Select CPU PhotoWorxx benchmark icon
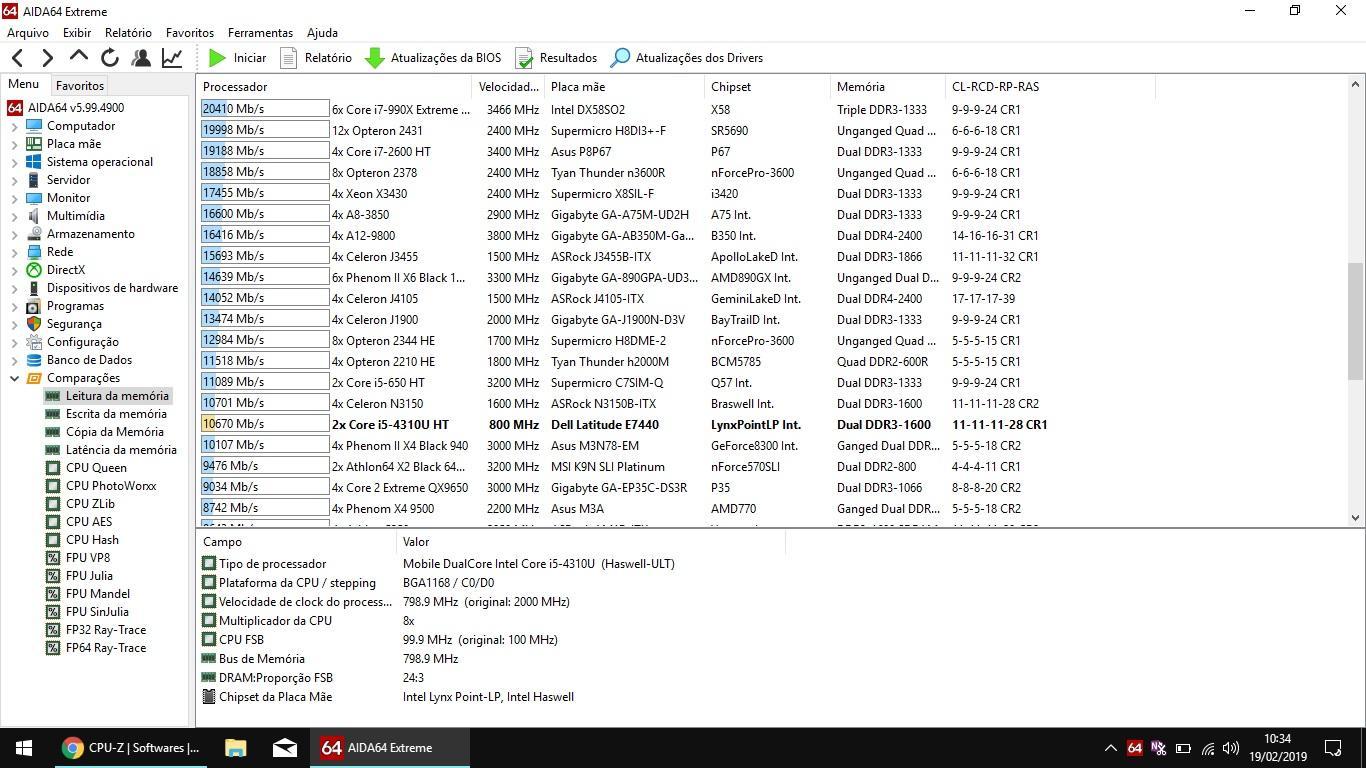Image resolution: width=1366 pixels, height=768 pixels. [x=53, y=486]
